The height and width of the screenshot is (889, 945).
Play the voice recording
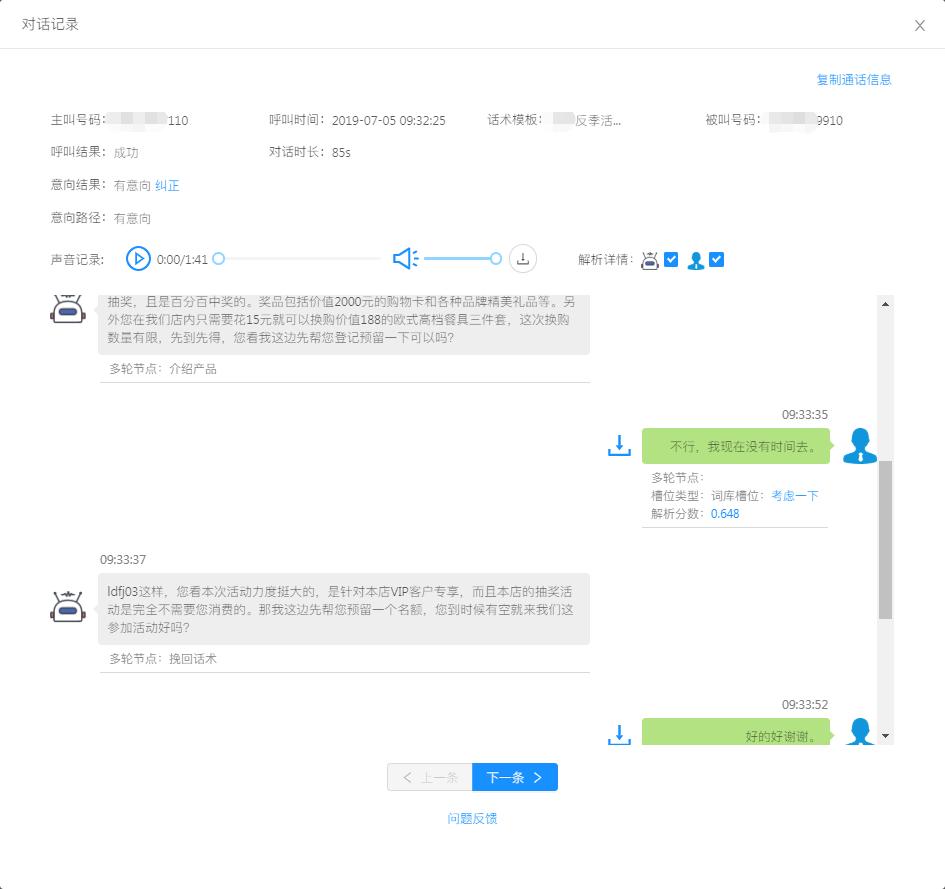(x=139, y=258)
